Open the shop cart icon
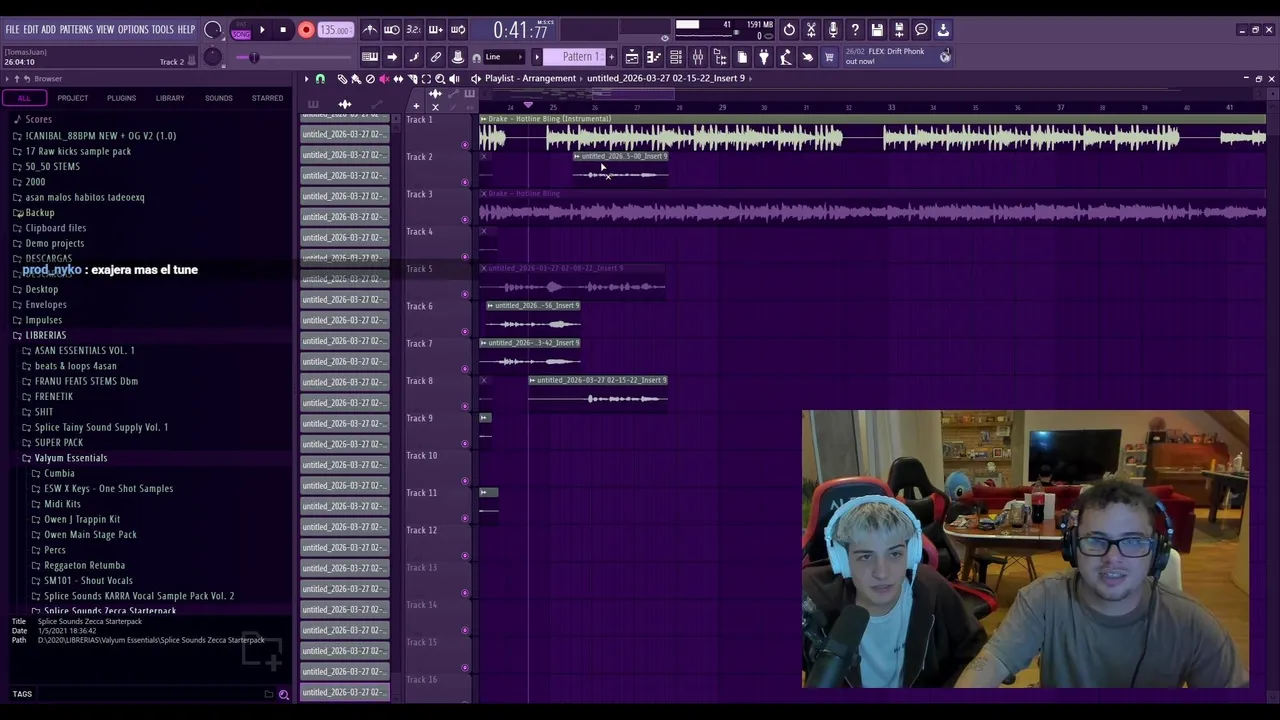 click(x=829, y=57)
